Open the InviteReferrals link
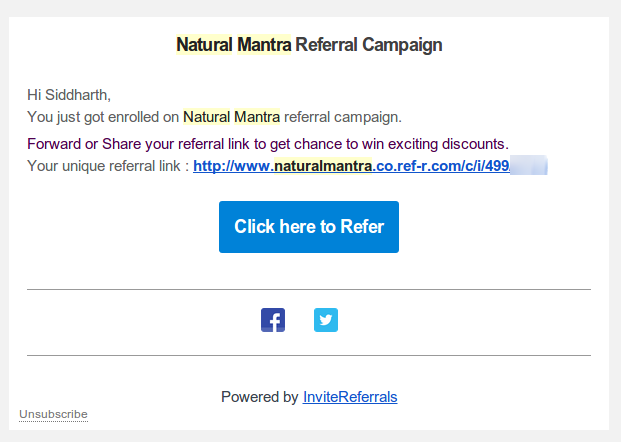The width and height of the screenshot is (621, 442). pos(350,397)
